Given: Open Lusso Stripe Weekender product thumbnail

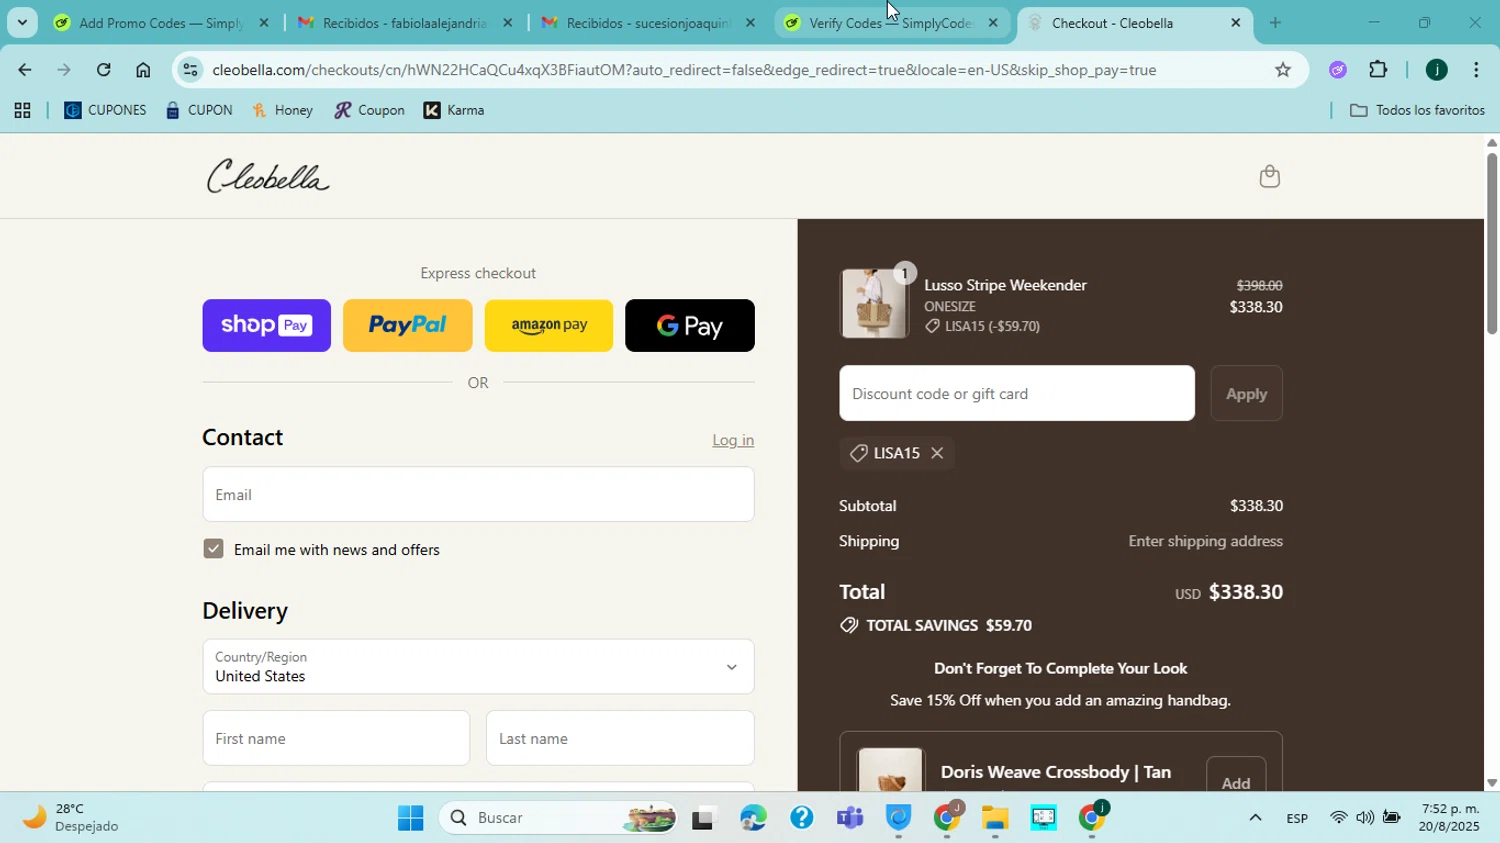Looking at the screenshot, I should 874,304.
